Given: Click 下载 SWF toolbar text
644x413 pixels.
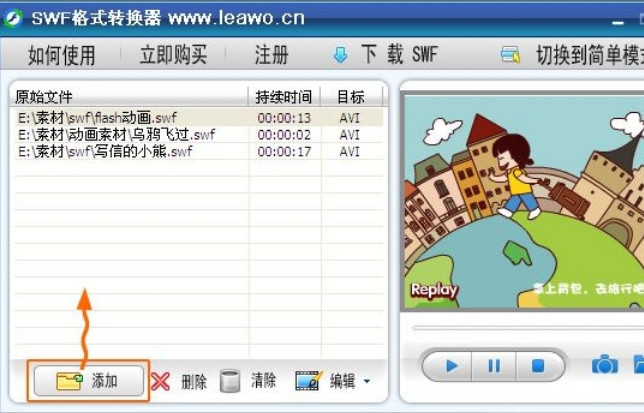Looking at the screenshot, I should pyautogui.click(x=399, y=55).
